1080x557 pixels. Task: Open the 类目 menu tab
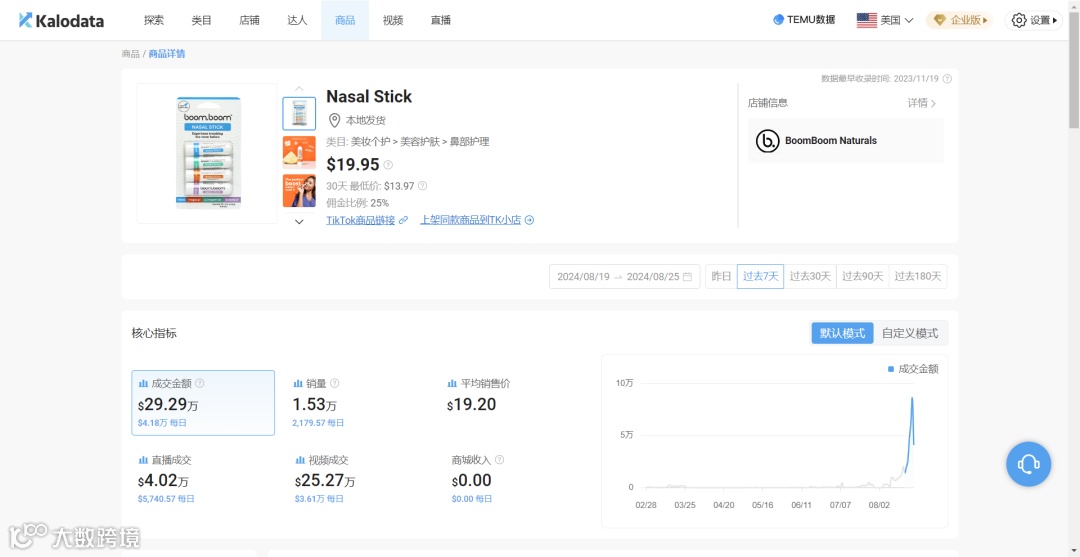[202, 21]
